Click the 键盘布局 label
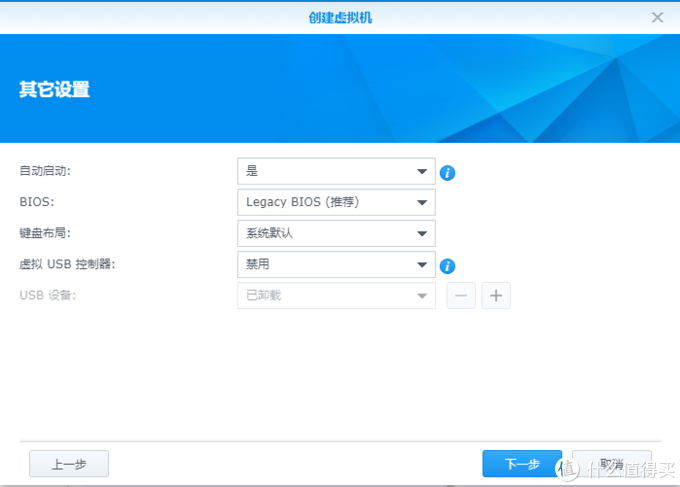Screen dimensions: 680x487 click(45, 233)
